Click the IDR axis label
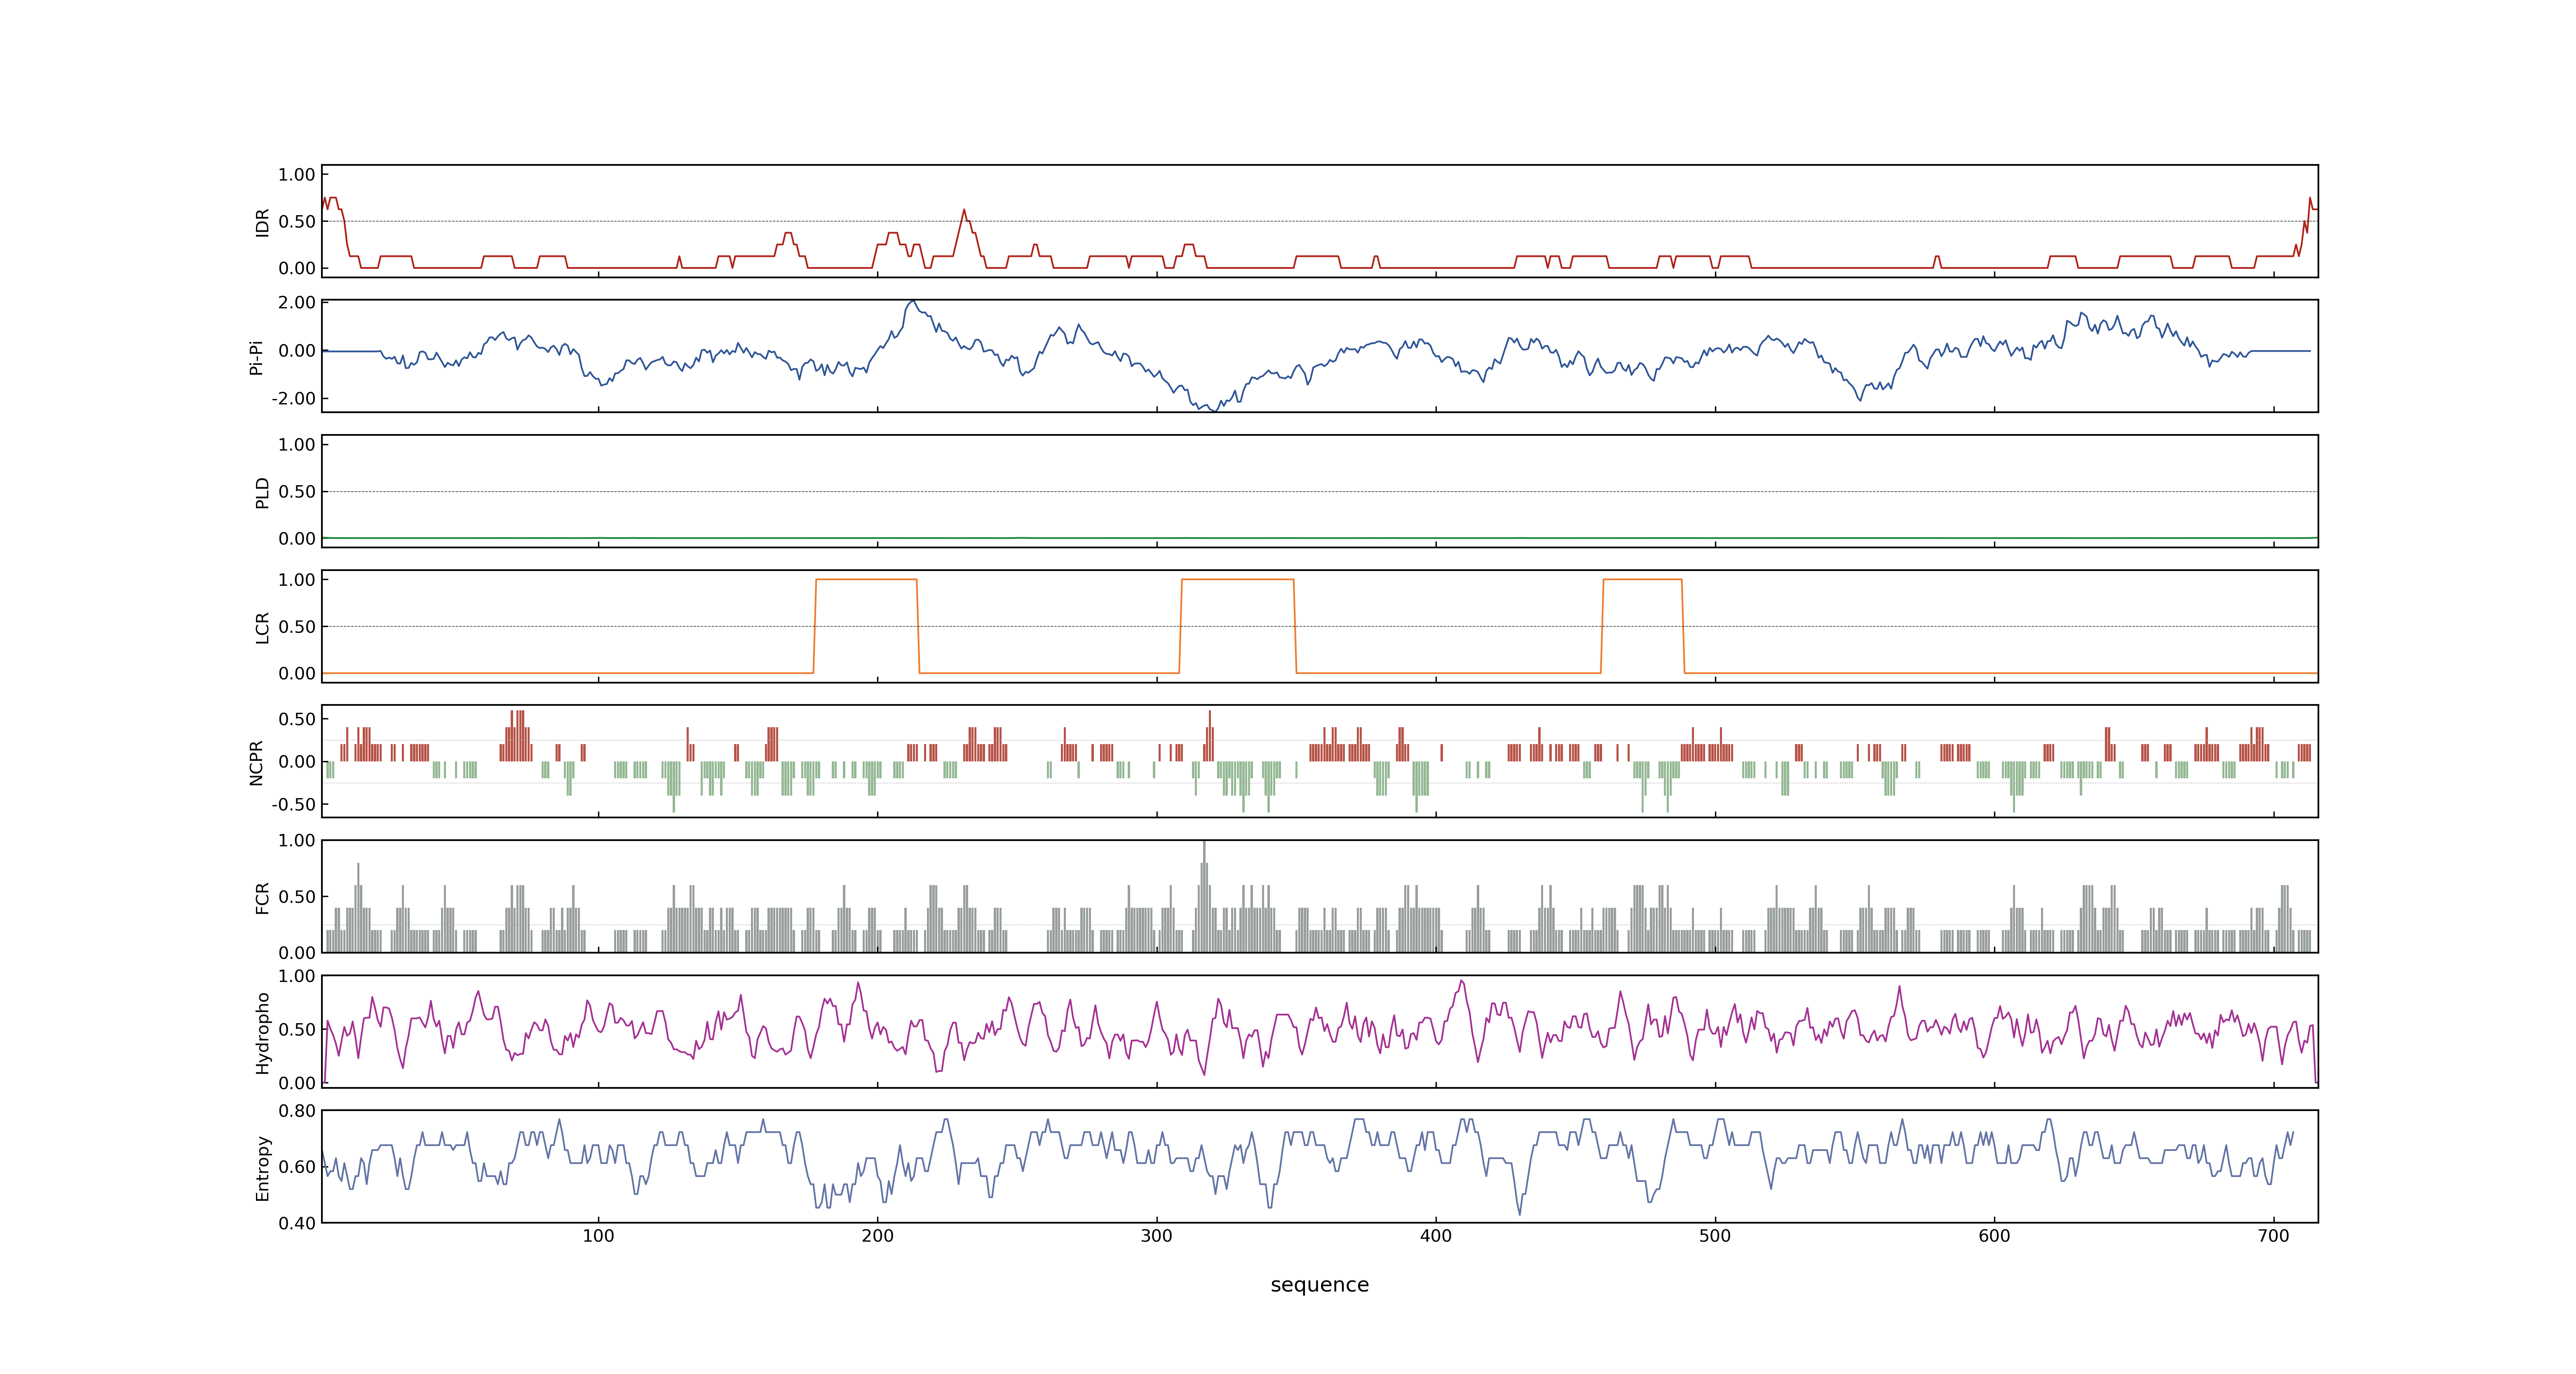2576x1374 pixels. pyautogui.click(x=262, y=222)
